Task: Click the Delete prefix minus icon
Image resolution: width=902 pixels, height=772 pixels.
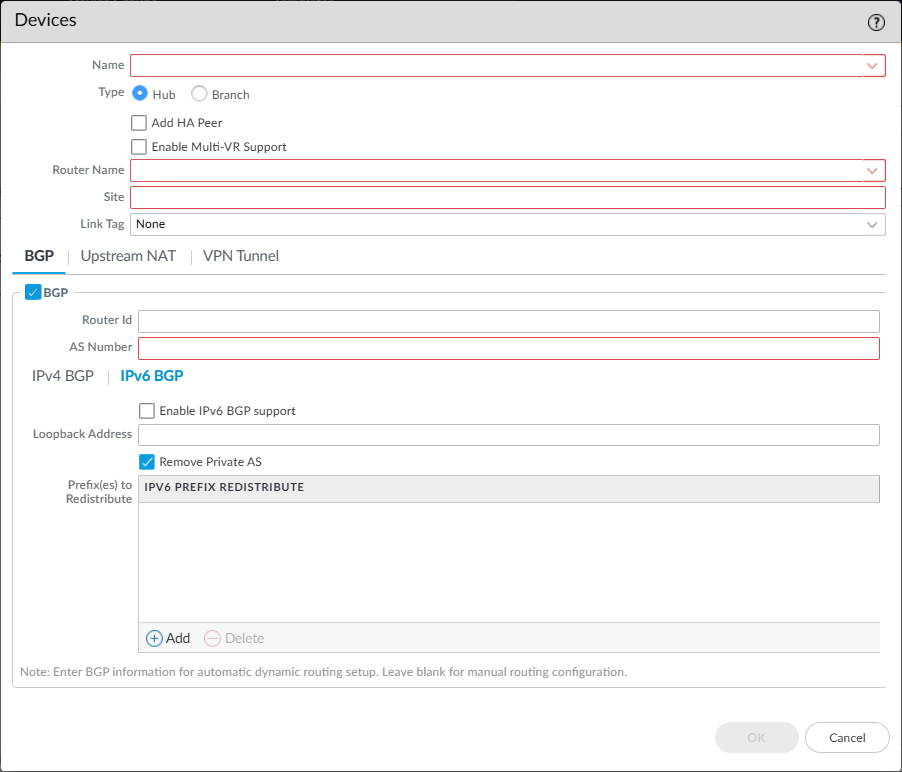Action: (x=212, y=638)
